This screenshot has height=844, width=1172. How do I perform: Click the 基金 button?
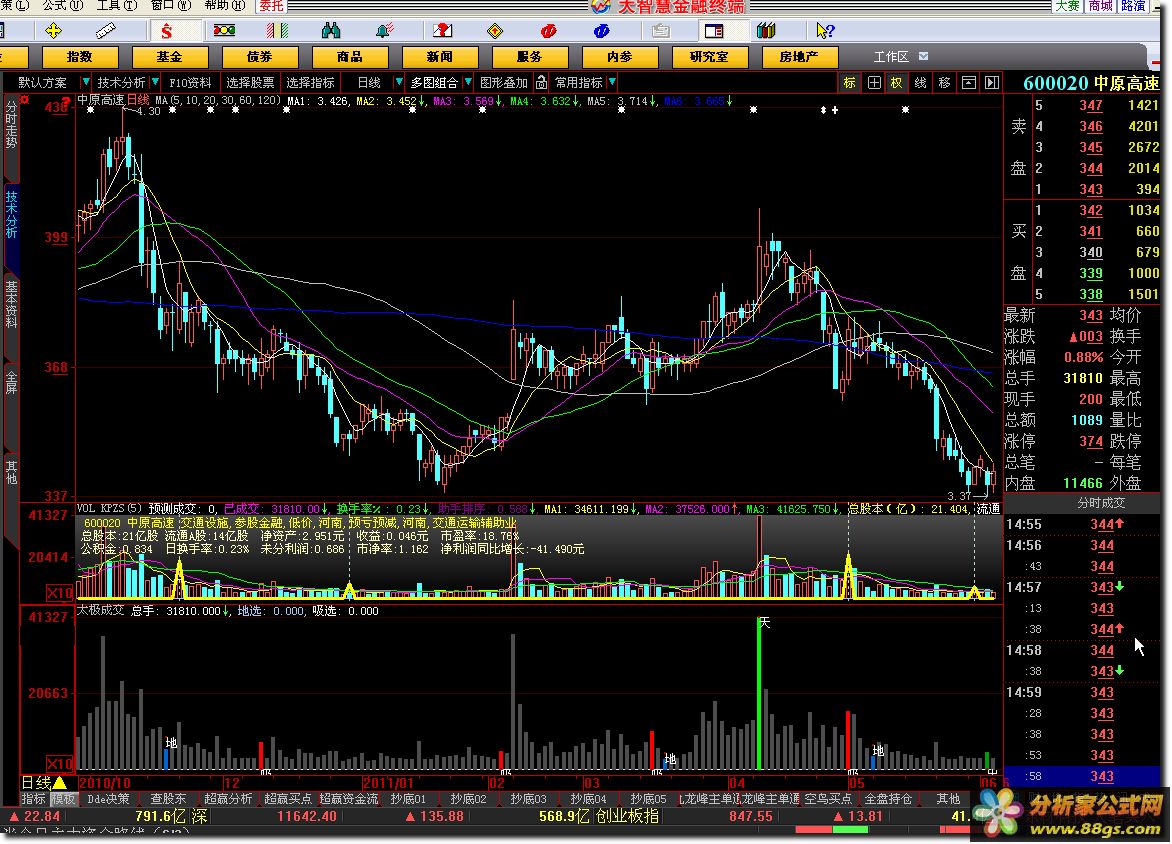[x=170, y=57]
